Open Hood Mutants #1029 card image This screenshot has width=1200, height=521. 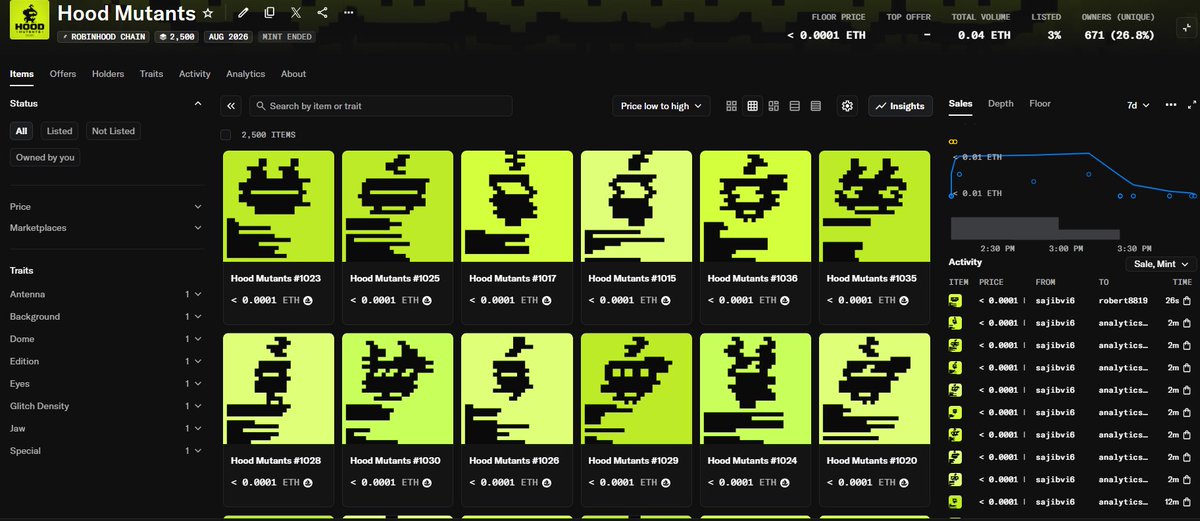click(636, 389)
